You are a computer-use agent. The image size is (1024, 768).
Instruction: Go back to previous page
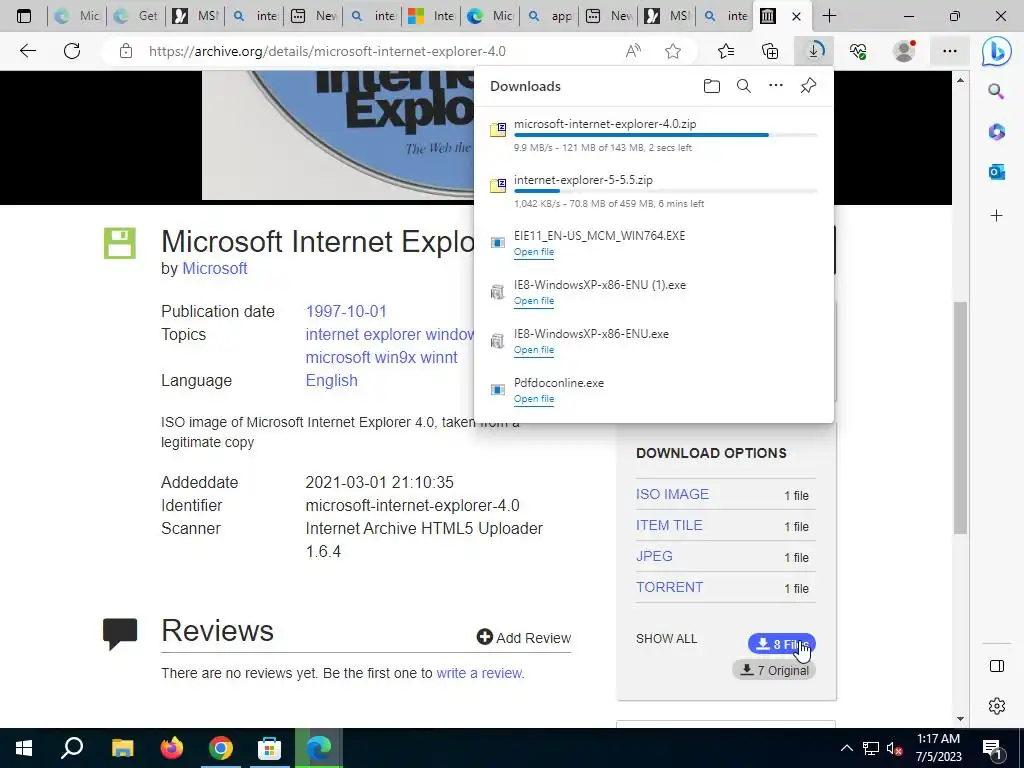[x=27, y=51]
